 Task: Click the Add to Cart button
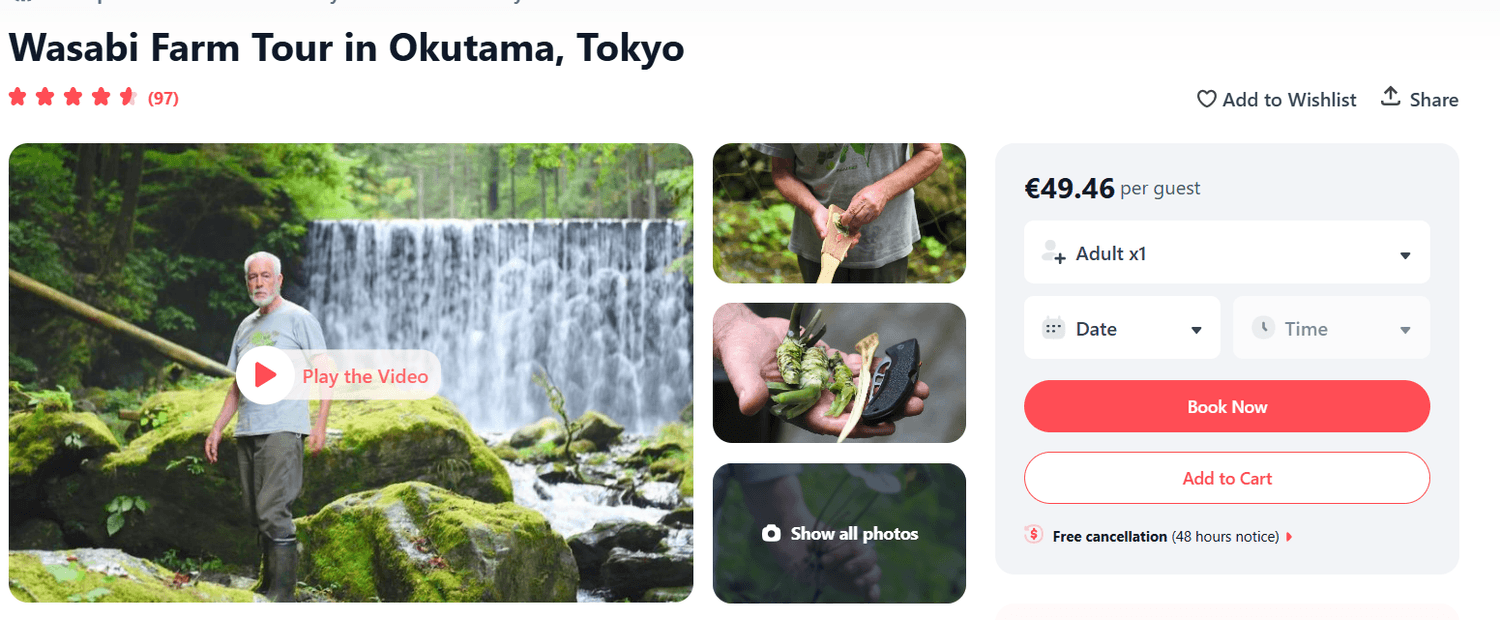click(x=1227, y=478)
